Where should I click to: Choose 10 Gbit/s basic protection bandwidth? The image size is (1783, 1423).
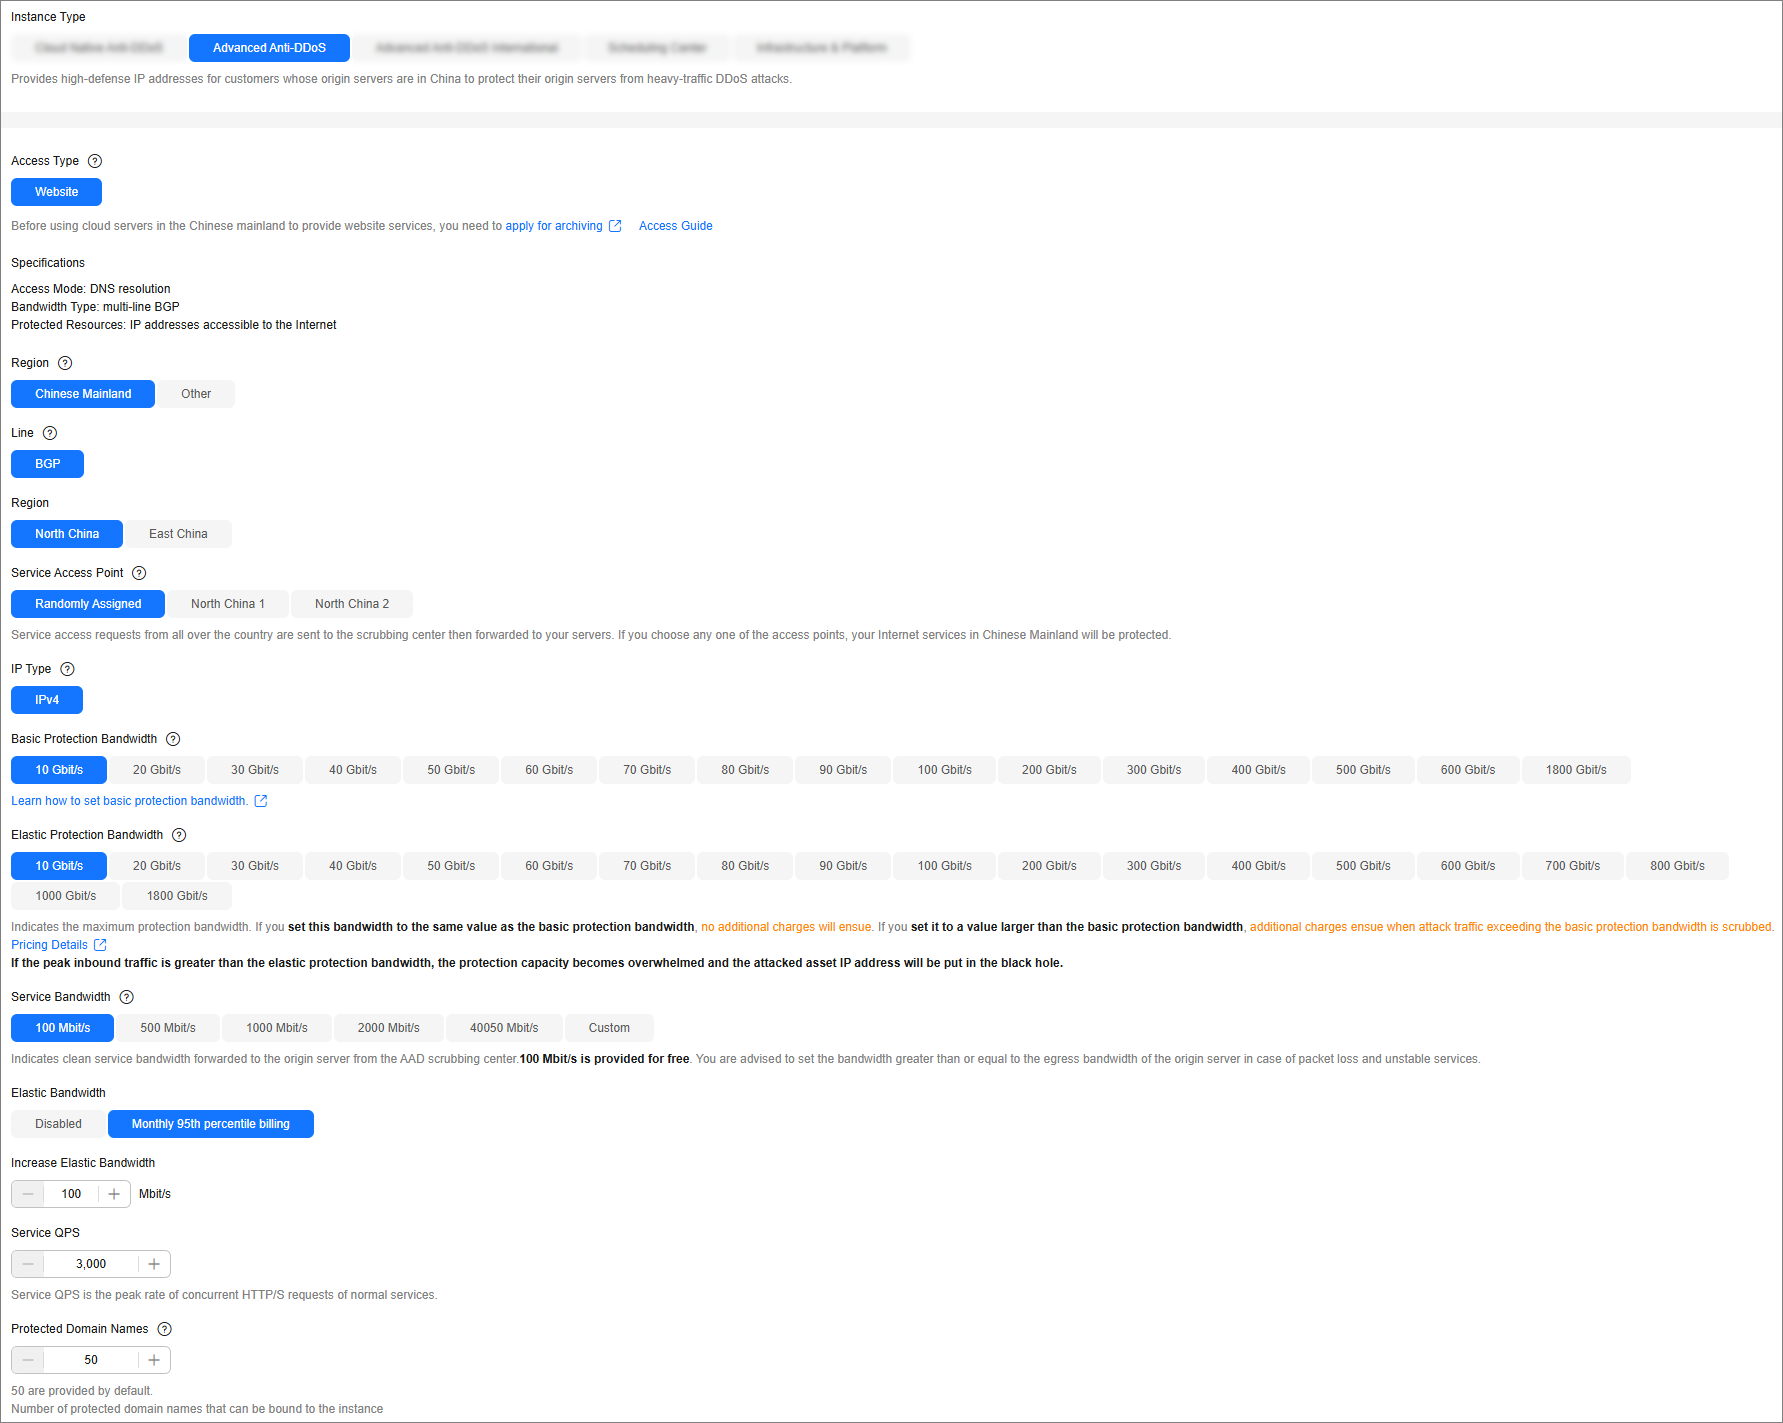point(59,770)
